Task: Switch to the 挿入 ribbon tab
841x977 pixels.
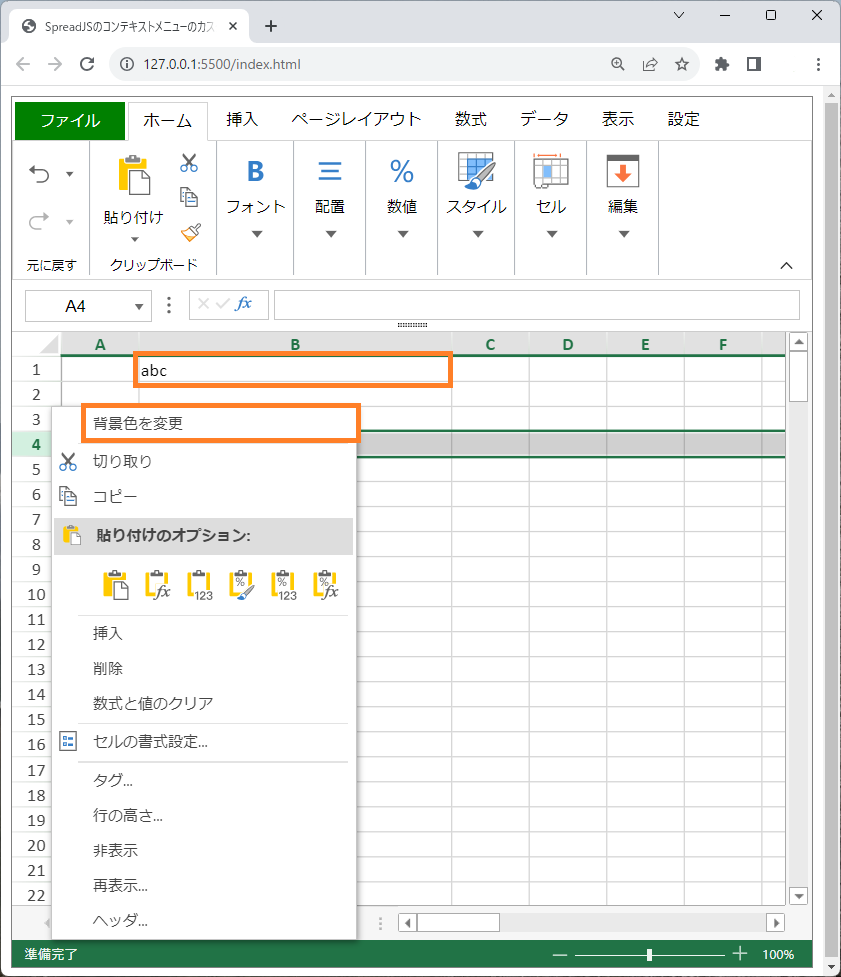Action: click(x=242, y=120)
